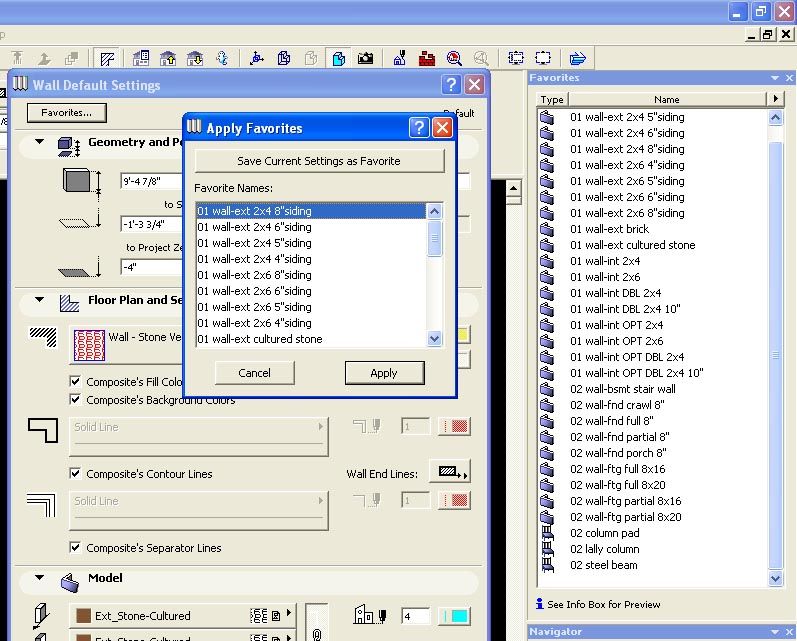Select the '02 steel beam' favorite
This screenshot has height=641, width=797.
(603, 565)
